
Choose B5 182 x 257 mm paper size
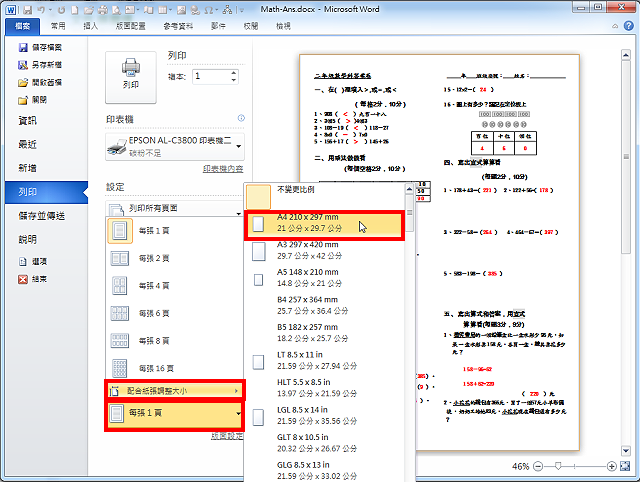click(x=324, y=333)
